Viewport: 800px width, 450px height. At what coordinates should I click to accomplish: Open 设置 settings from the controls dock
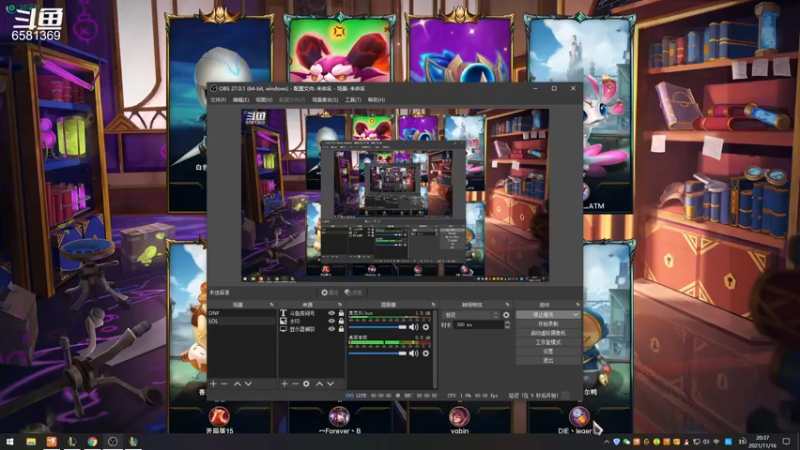pyautogui.click(x=548, y=352)
